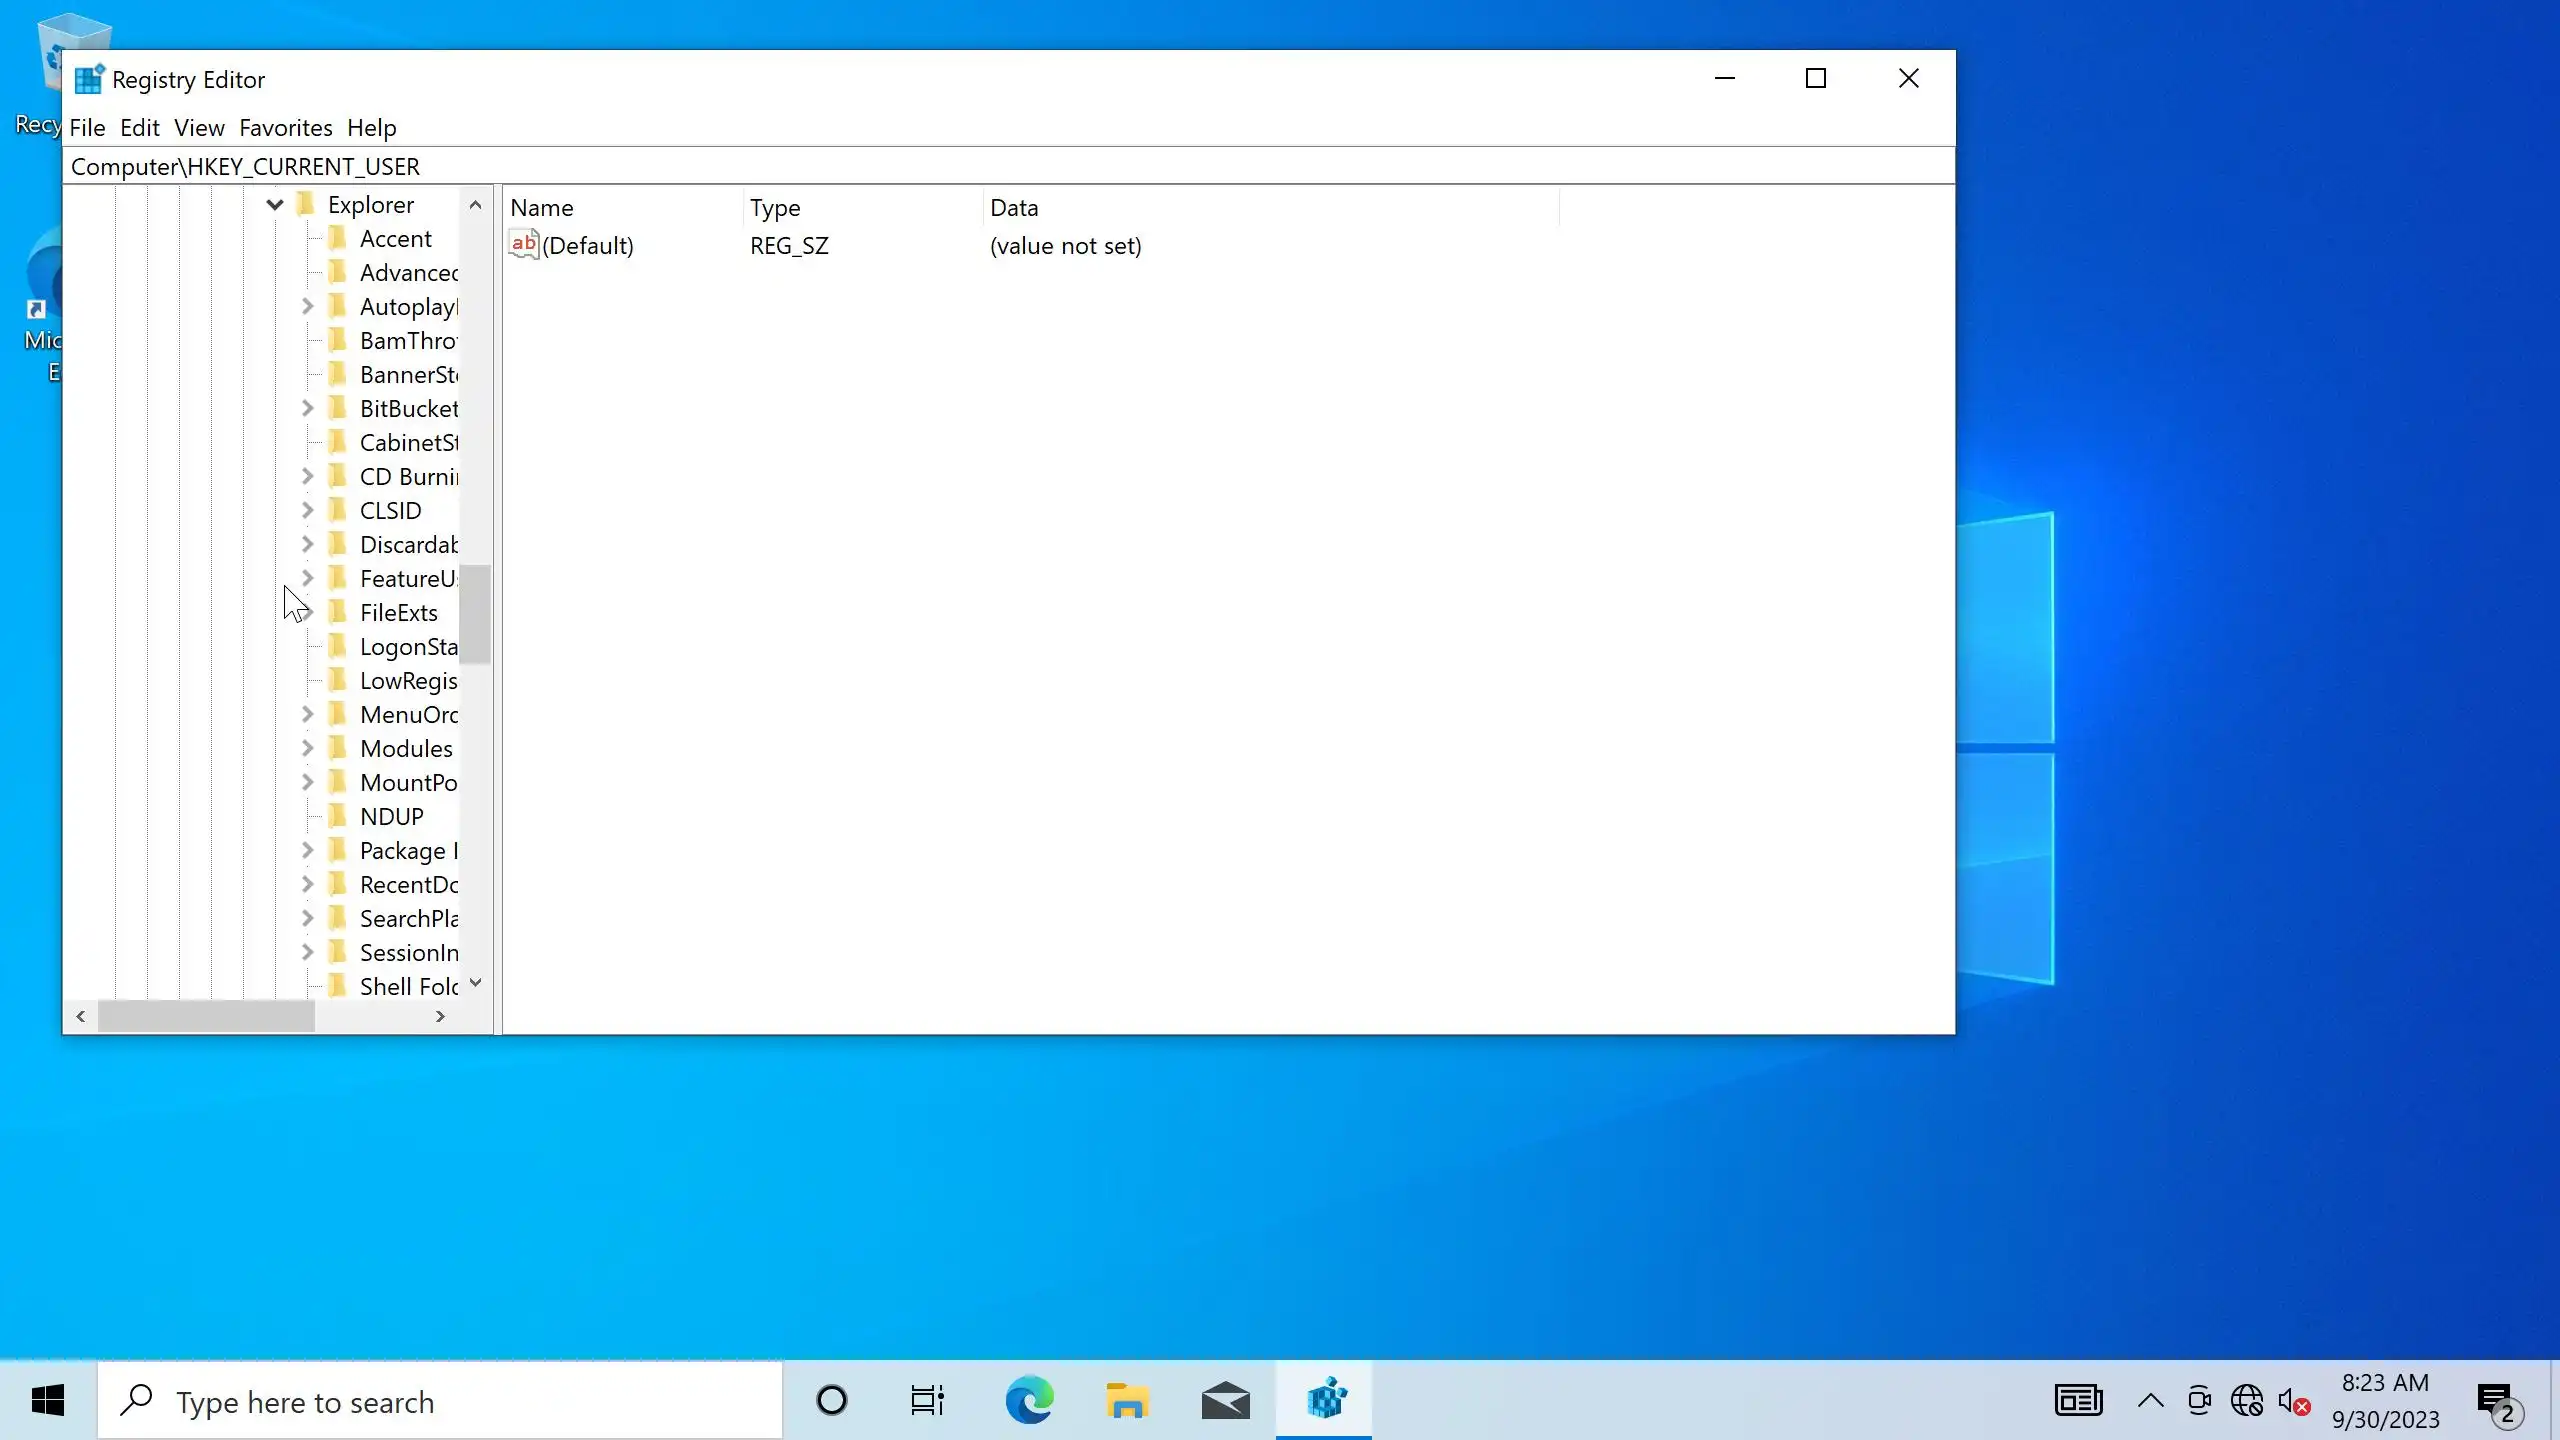The width and height of the screenshot is (2560, 1440).
Task: Click the Data column header
Action: [1014, 208]
